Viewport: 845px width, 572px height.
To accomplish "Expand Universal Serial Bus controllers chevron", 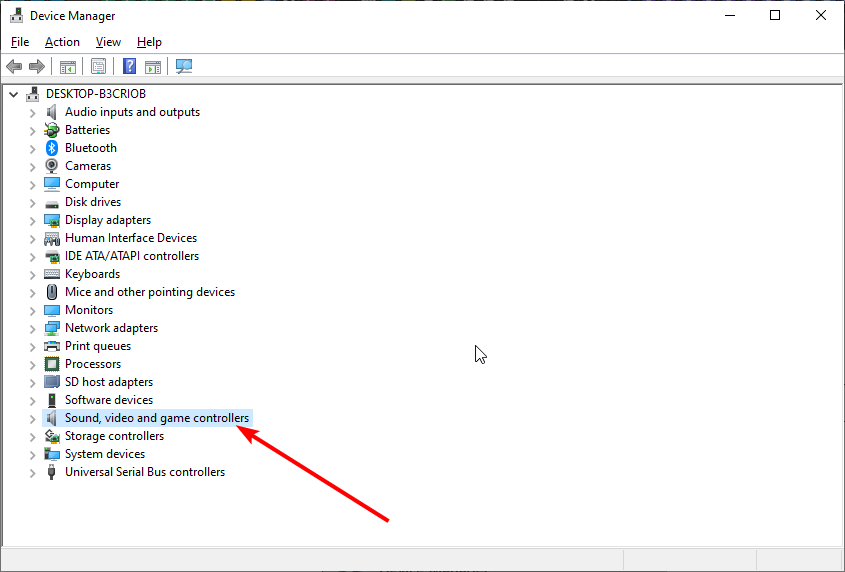I will pos(32,472).
